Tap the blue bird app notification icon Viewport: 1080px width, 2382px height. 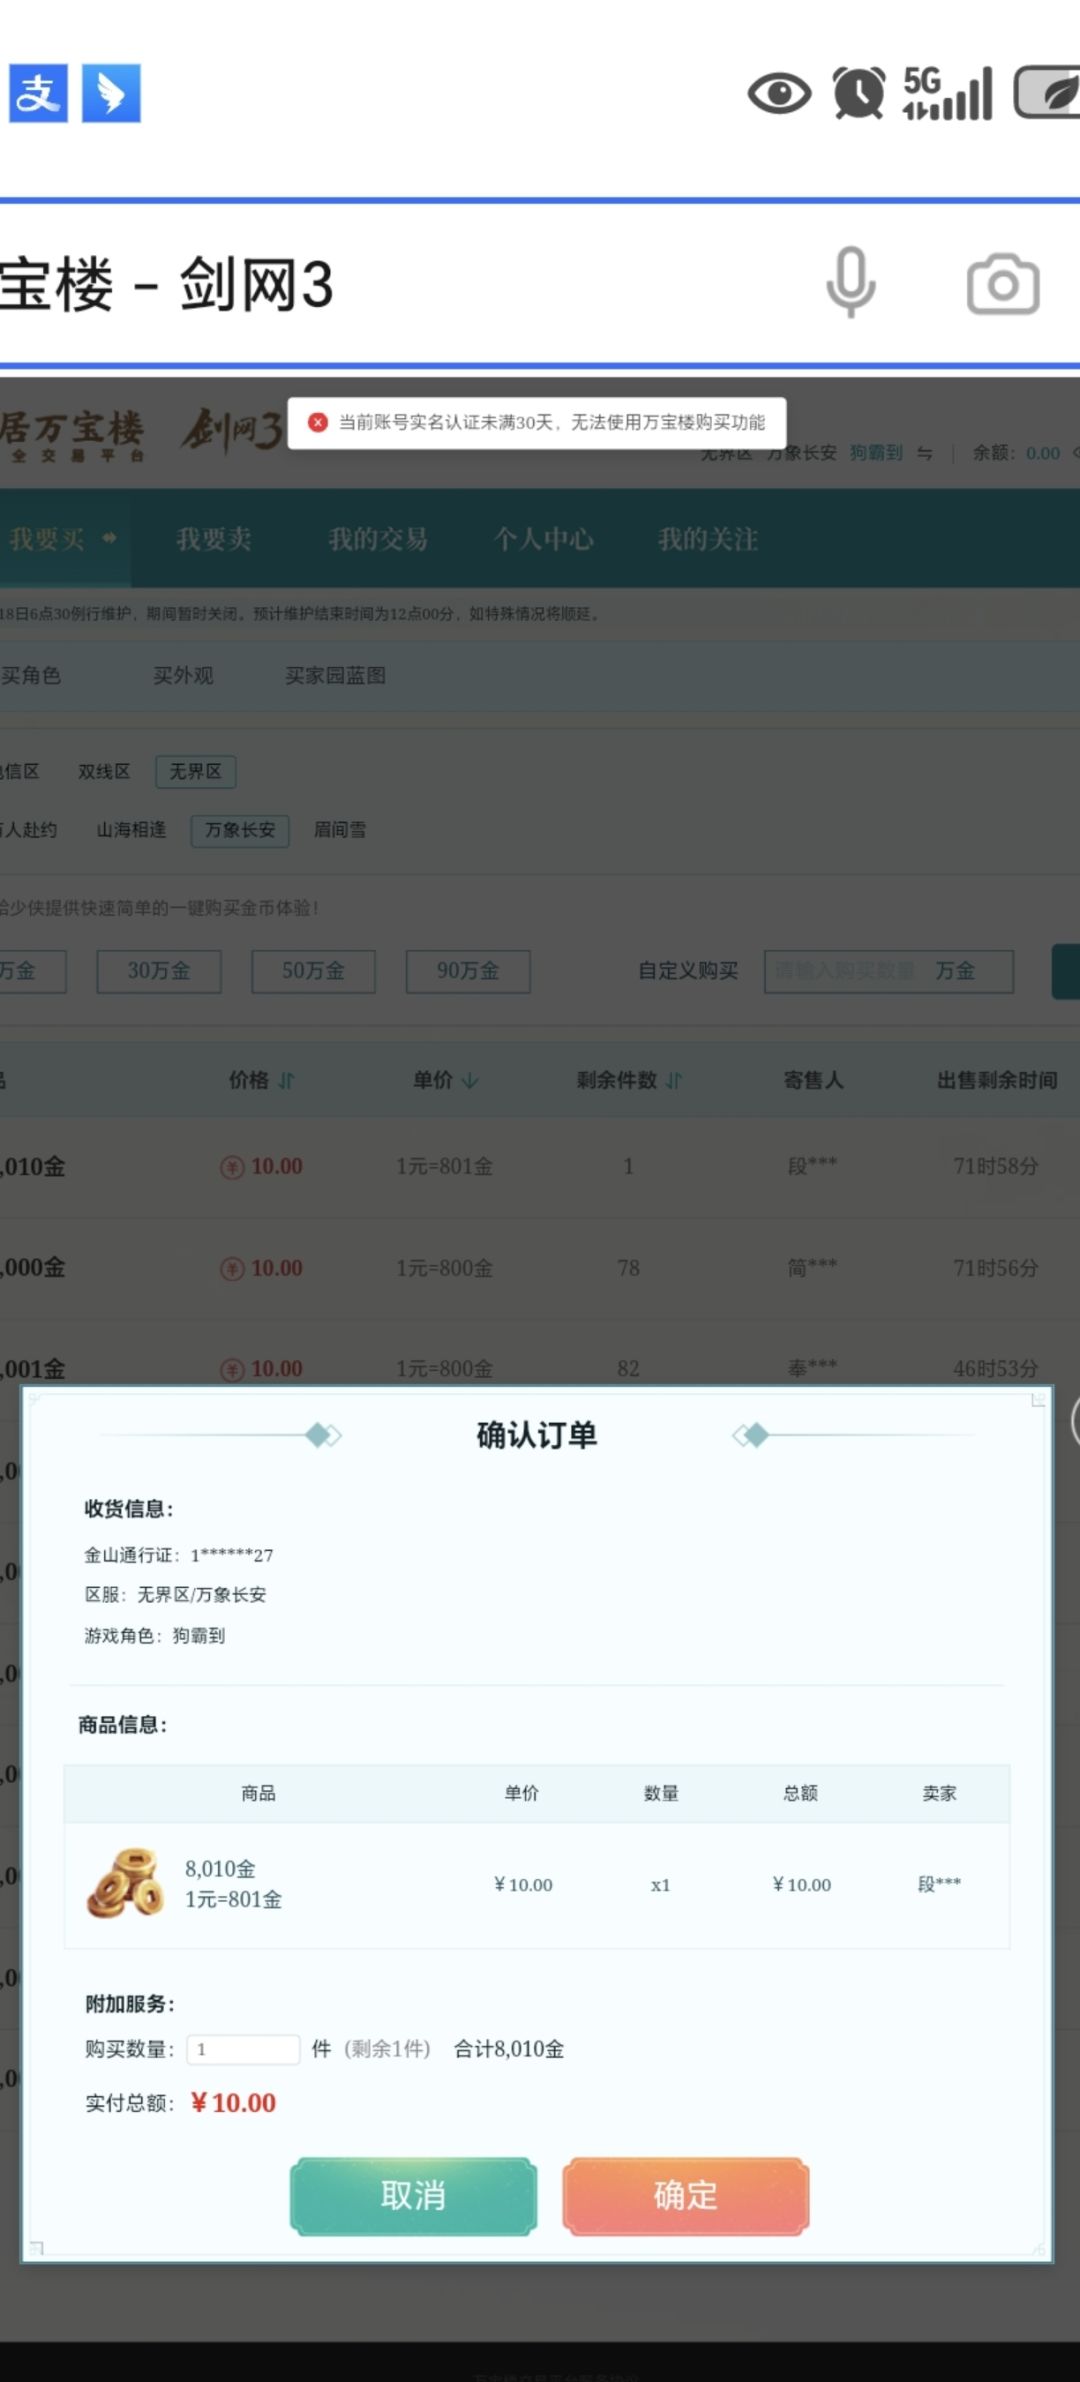111,93
